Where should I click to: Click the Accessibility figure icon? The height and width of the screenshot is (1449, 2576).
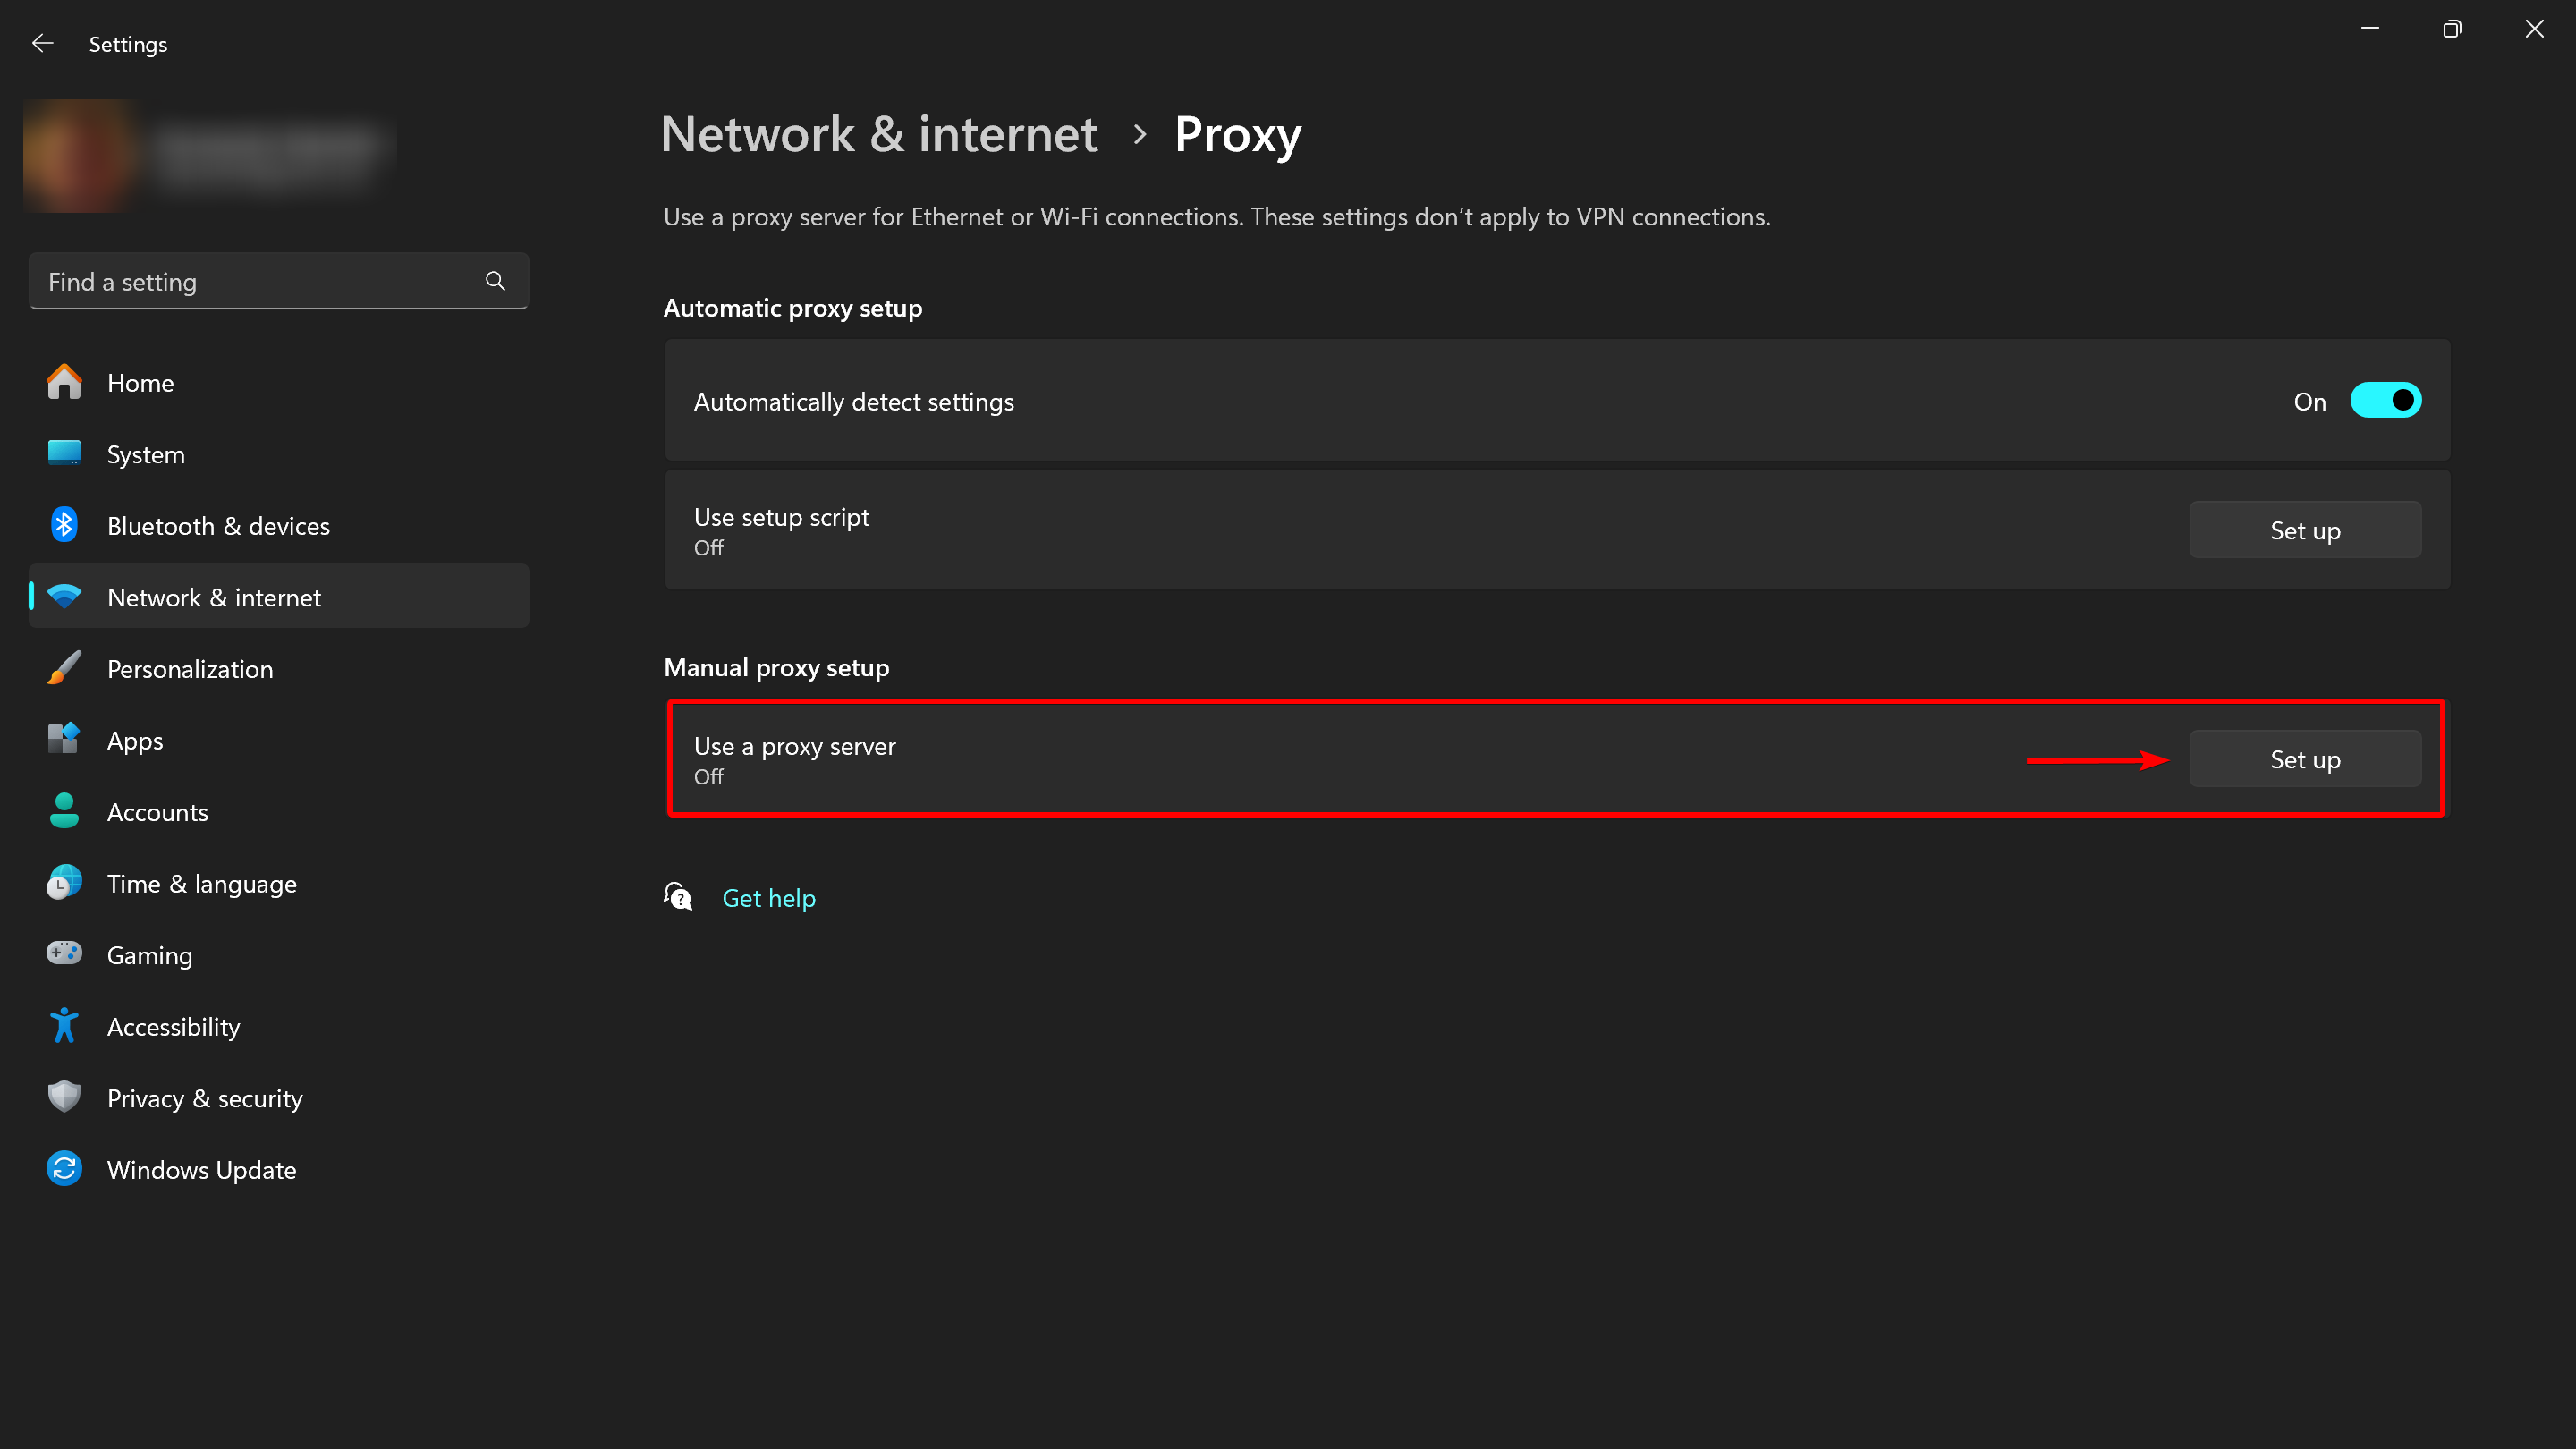pyautogui.click(x=64, y=1026)
